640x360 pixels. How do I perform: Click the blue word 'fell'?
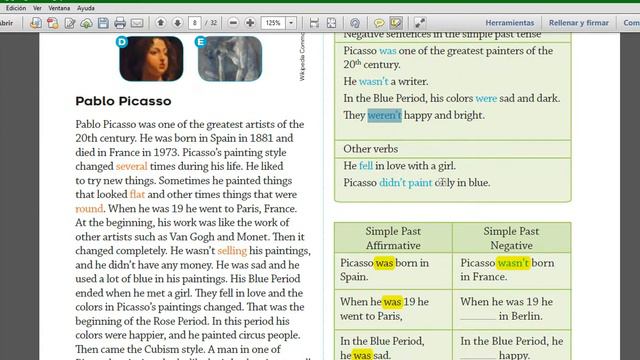point(366,166)
